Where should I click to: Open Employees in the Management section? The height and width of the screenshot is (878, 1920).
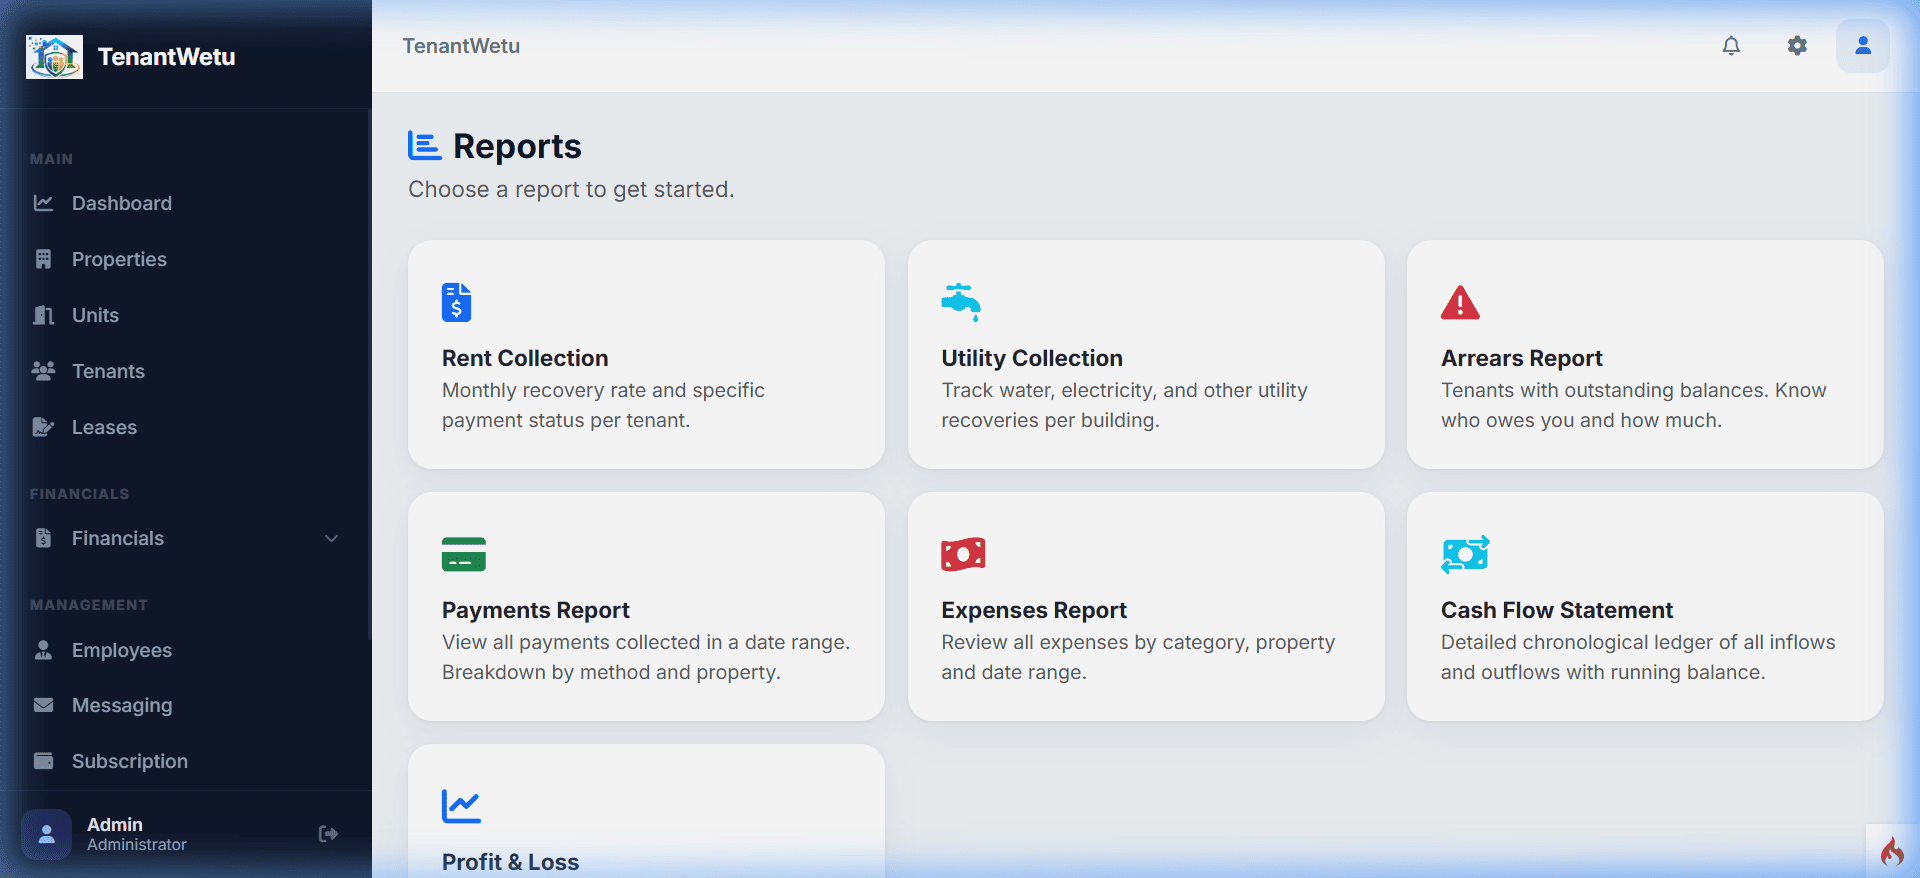(x=122, y=650)
